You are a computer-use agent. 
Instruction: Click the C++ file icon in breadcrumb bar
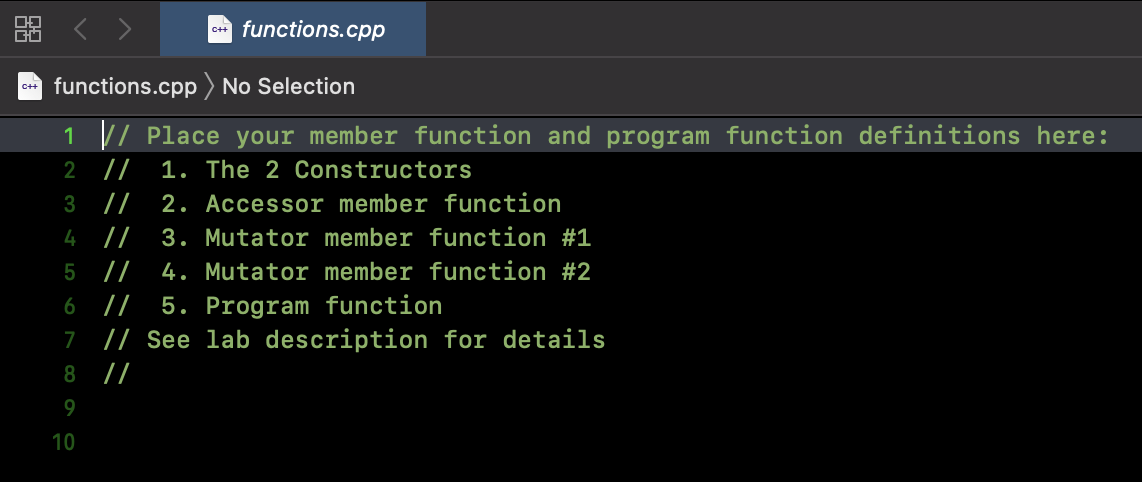[x=30, y=86]
